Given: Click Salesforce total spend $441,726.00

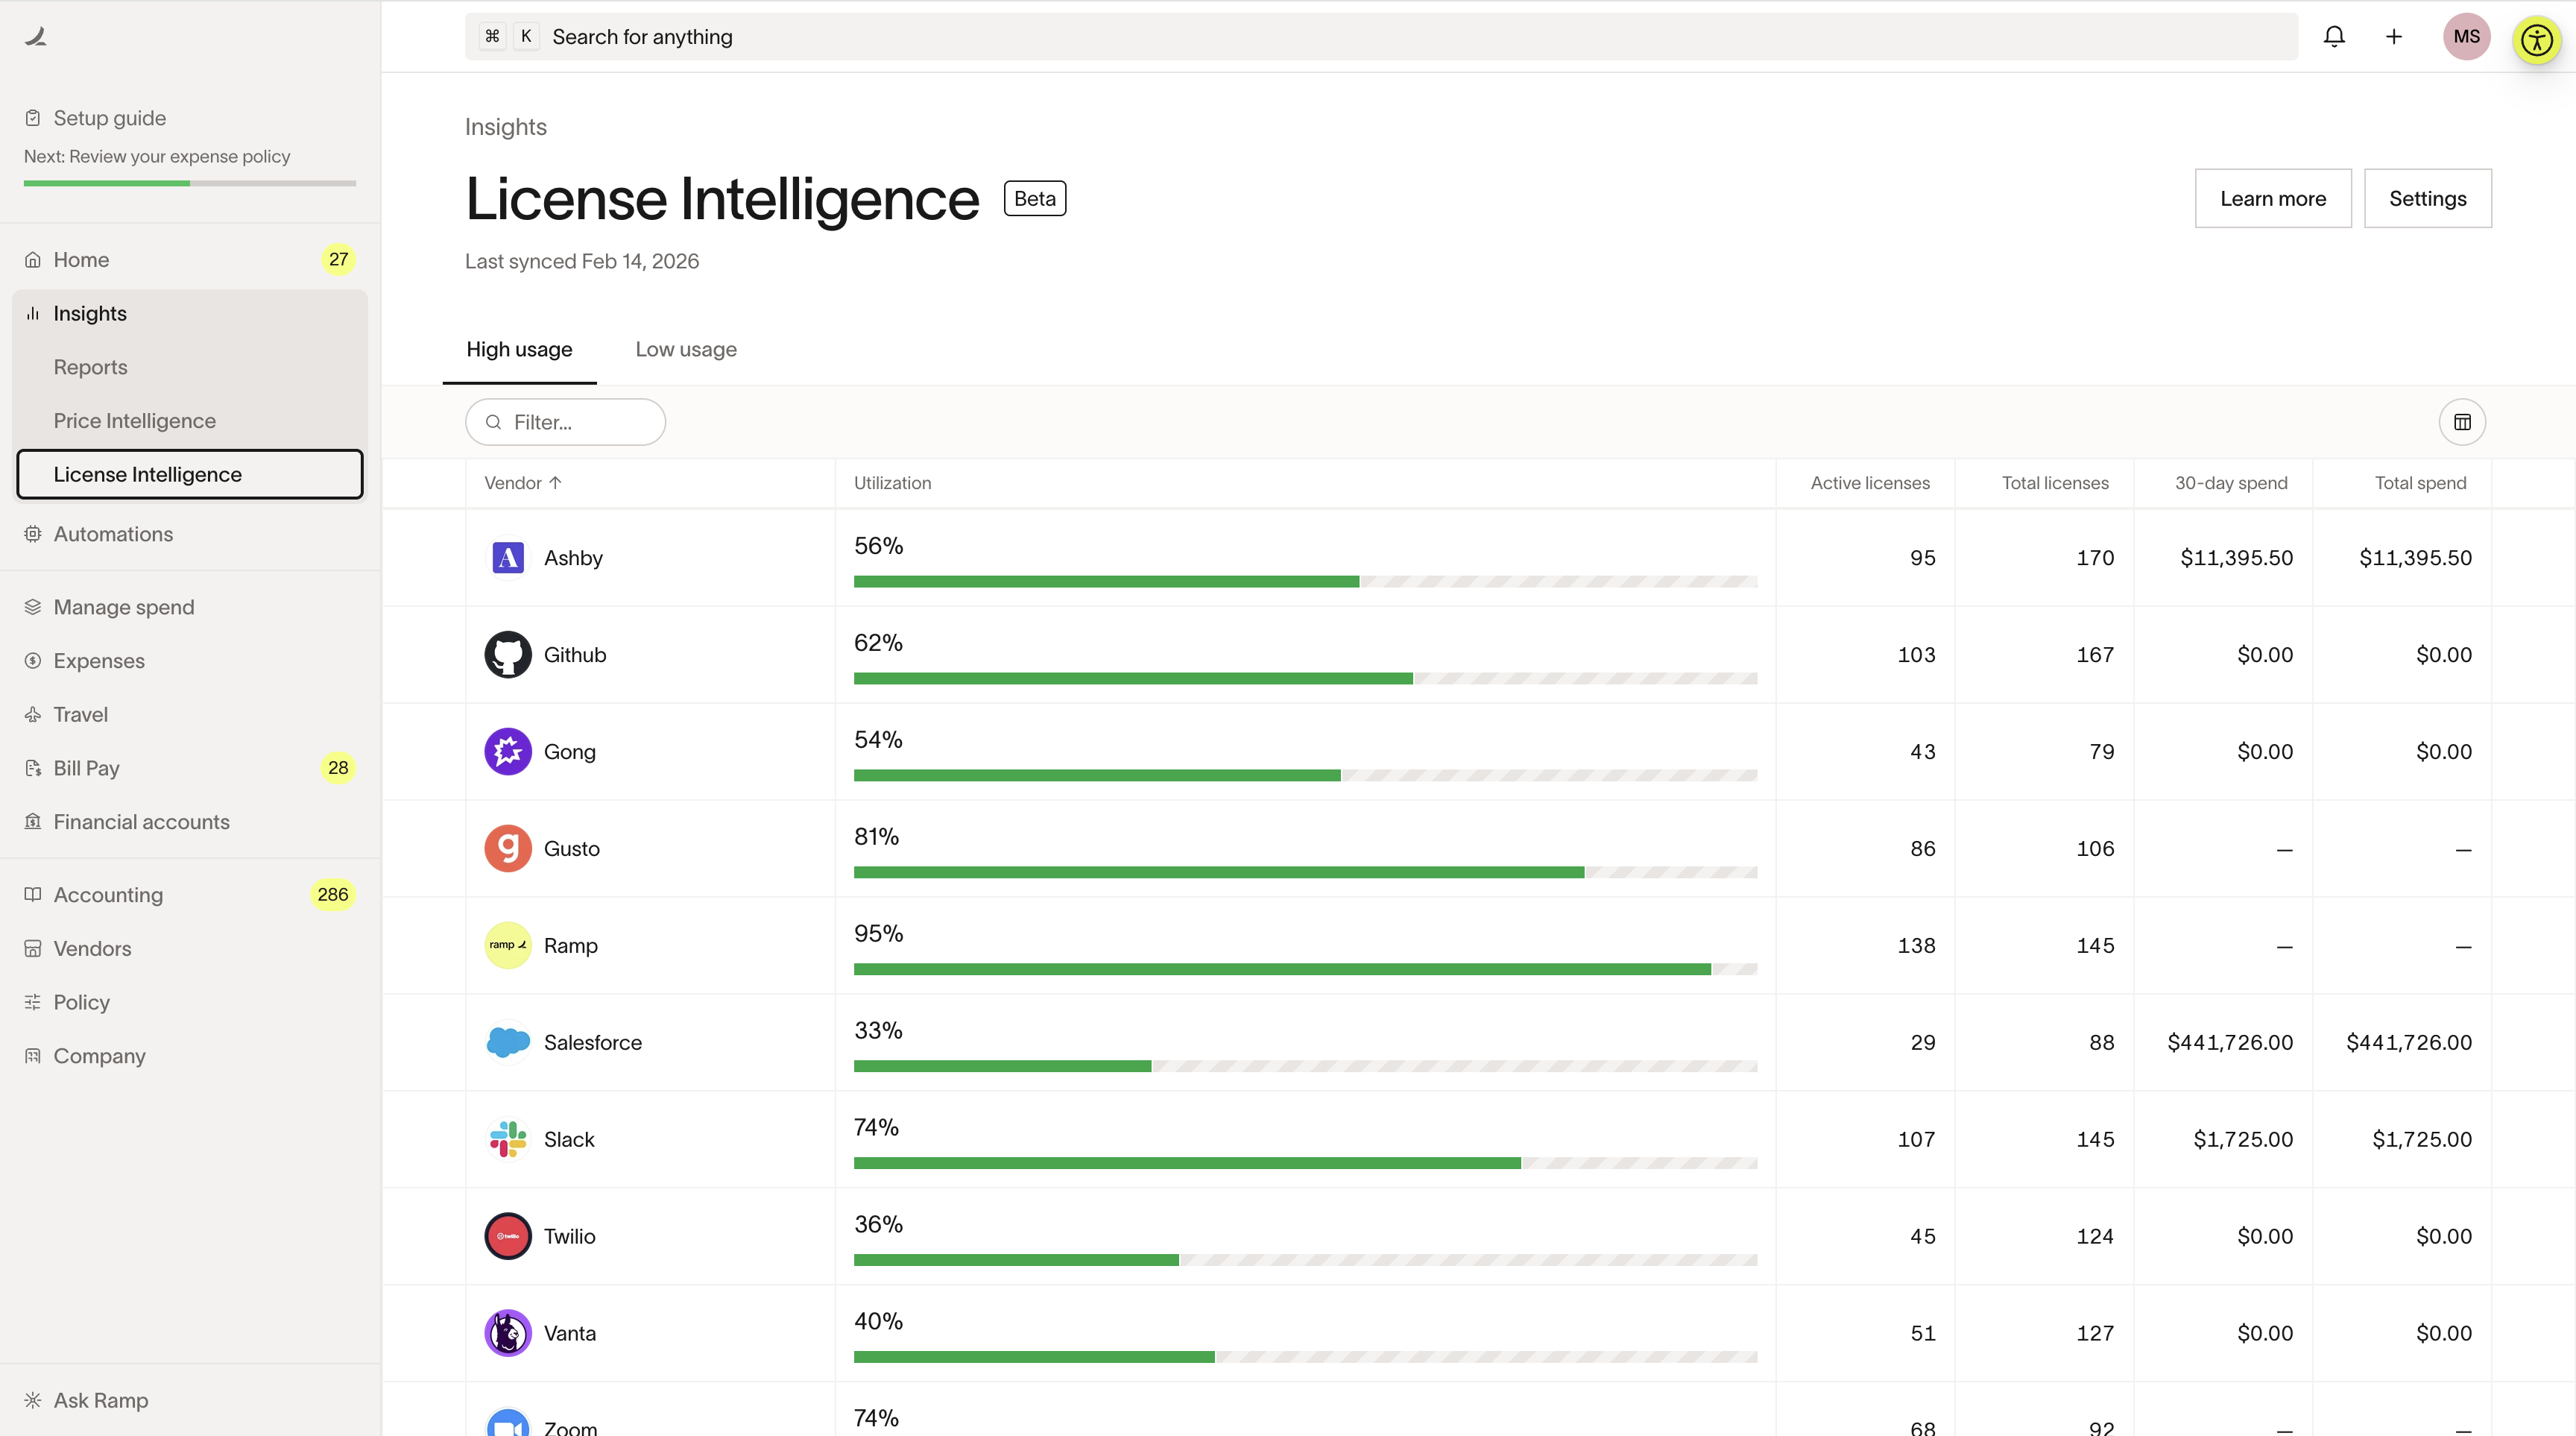Looking at the screenshot, I should coord(2409,1042).
